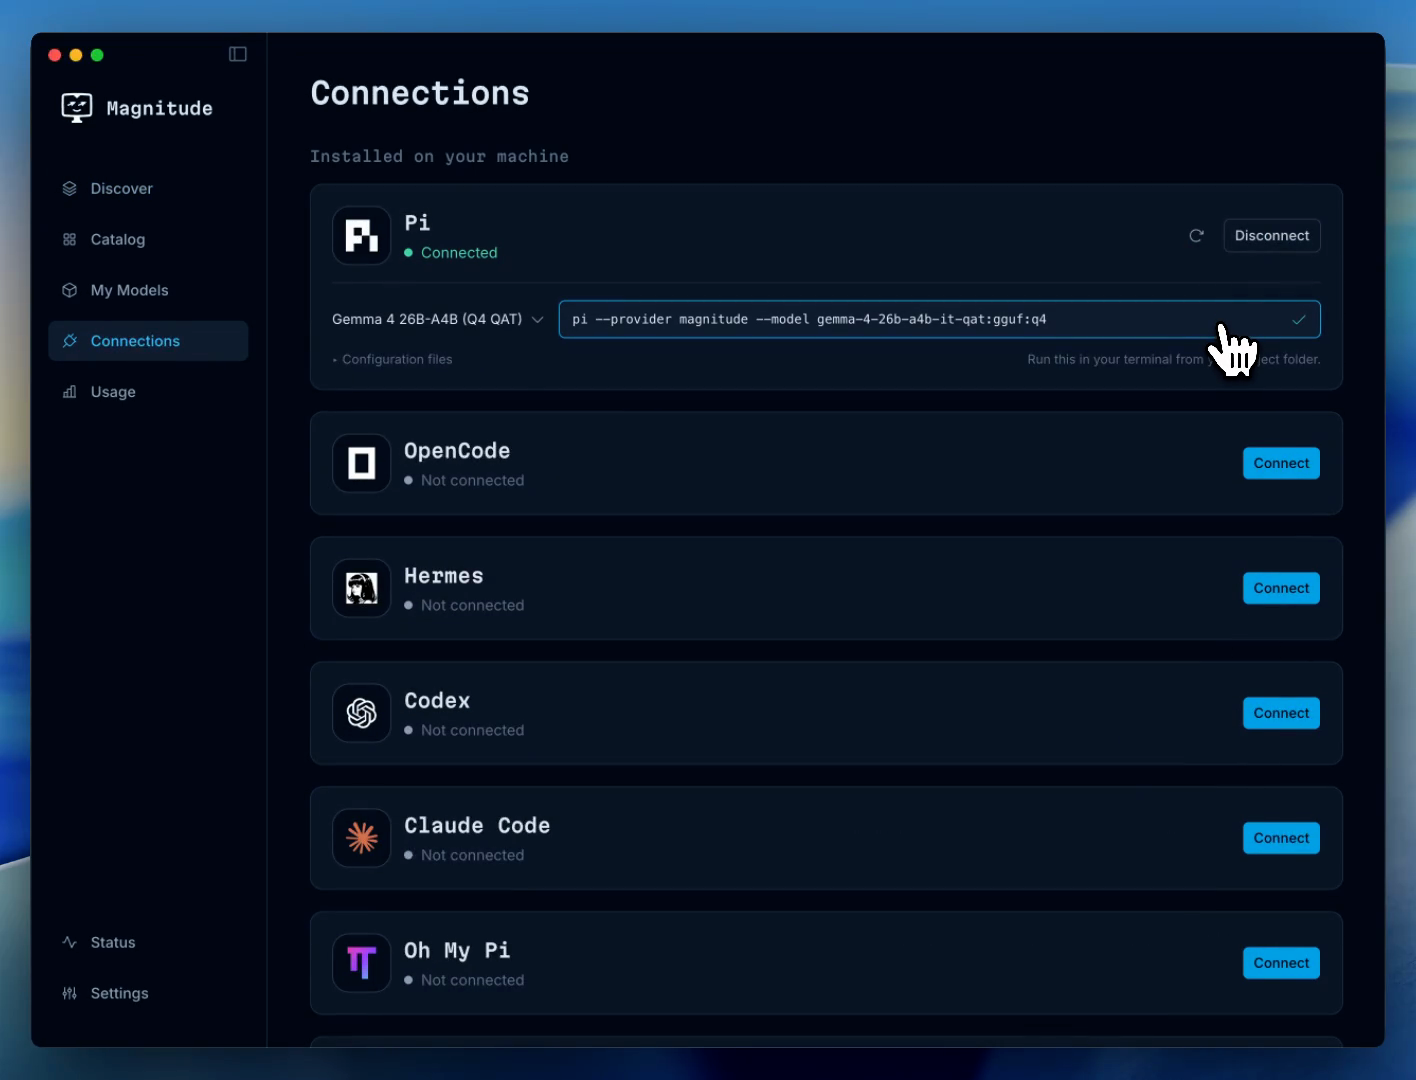This screenshot has width=1416, height=1080.
Task: Click the My Models cube icon
Action: click(x=69, y=291)
